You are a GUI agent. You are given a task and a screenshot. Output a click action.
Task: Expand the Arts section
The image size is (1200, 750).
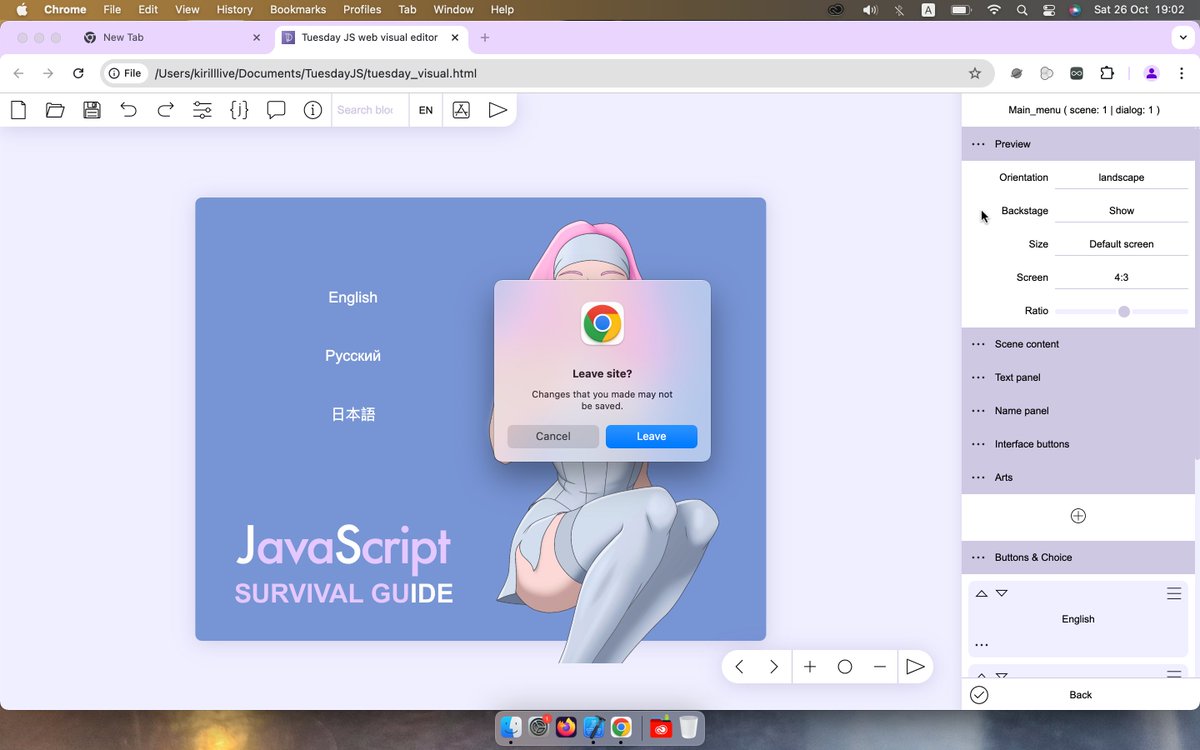[1078, 477]
